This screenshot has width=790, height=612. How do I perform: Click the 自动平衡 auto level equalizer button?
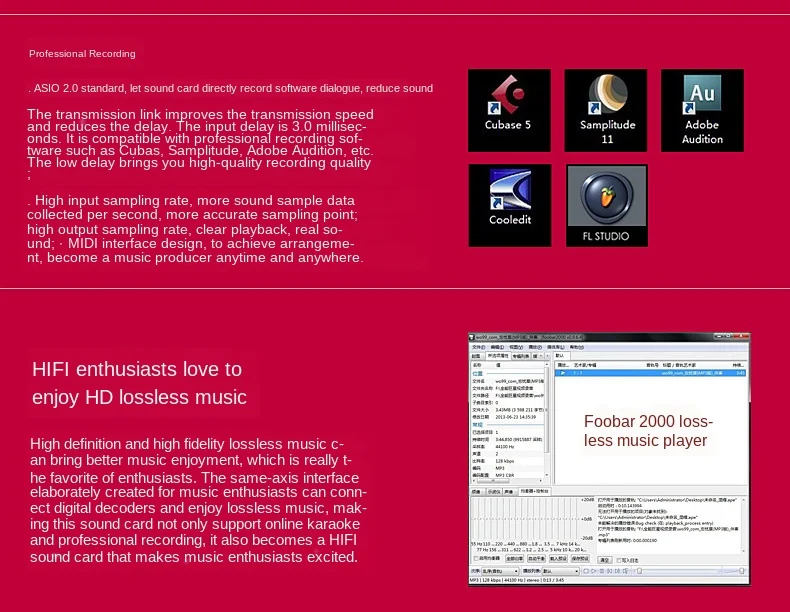537,559
